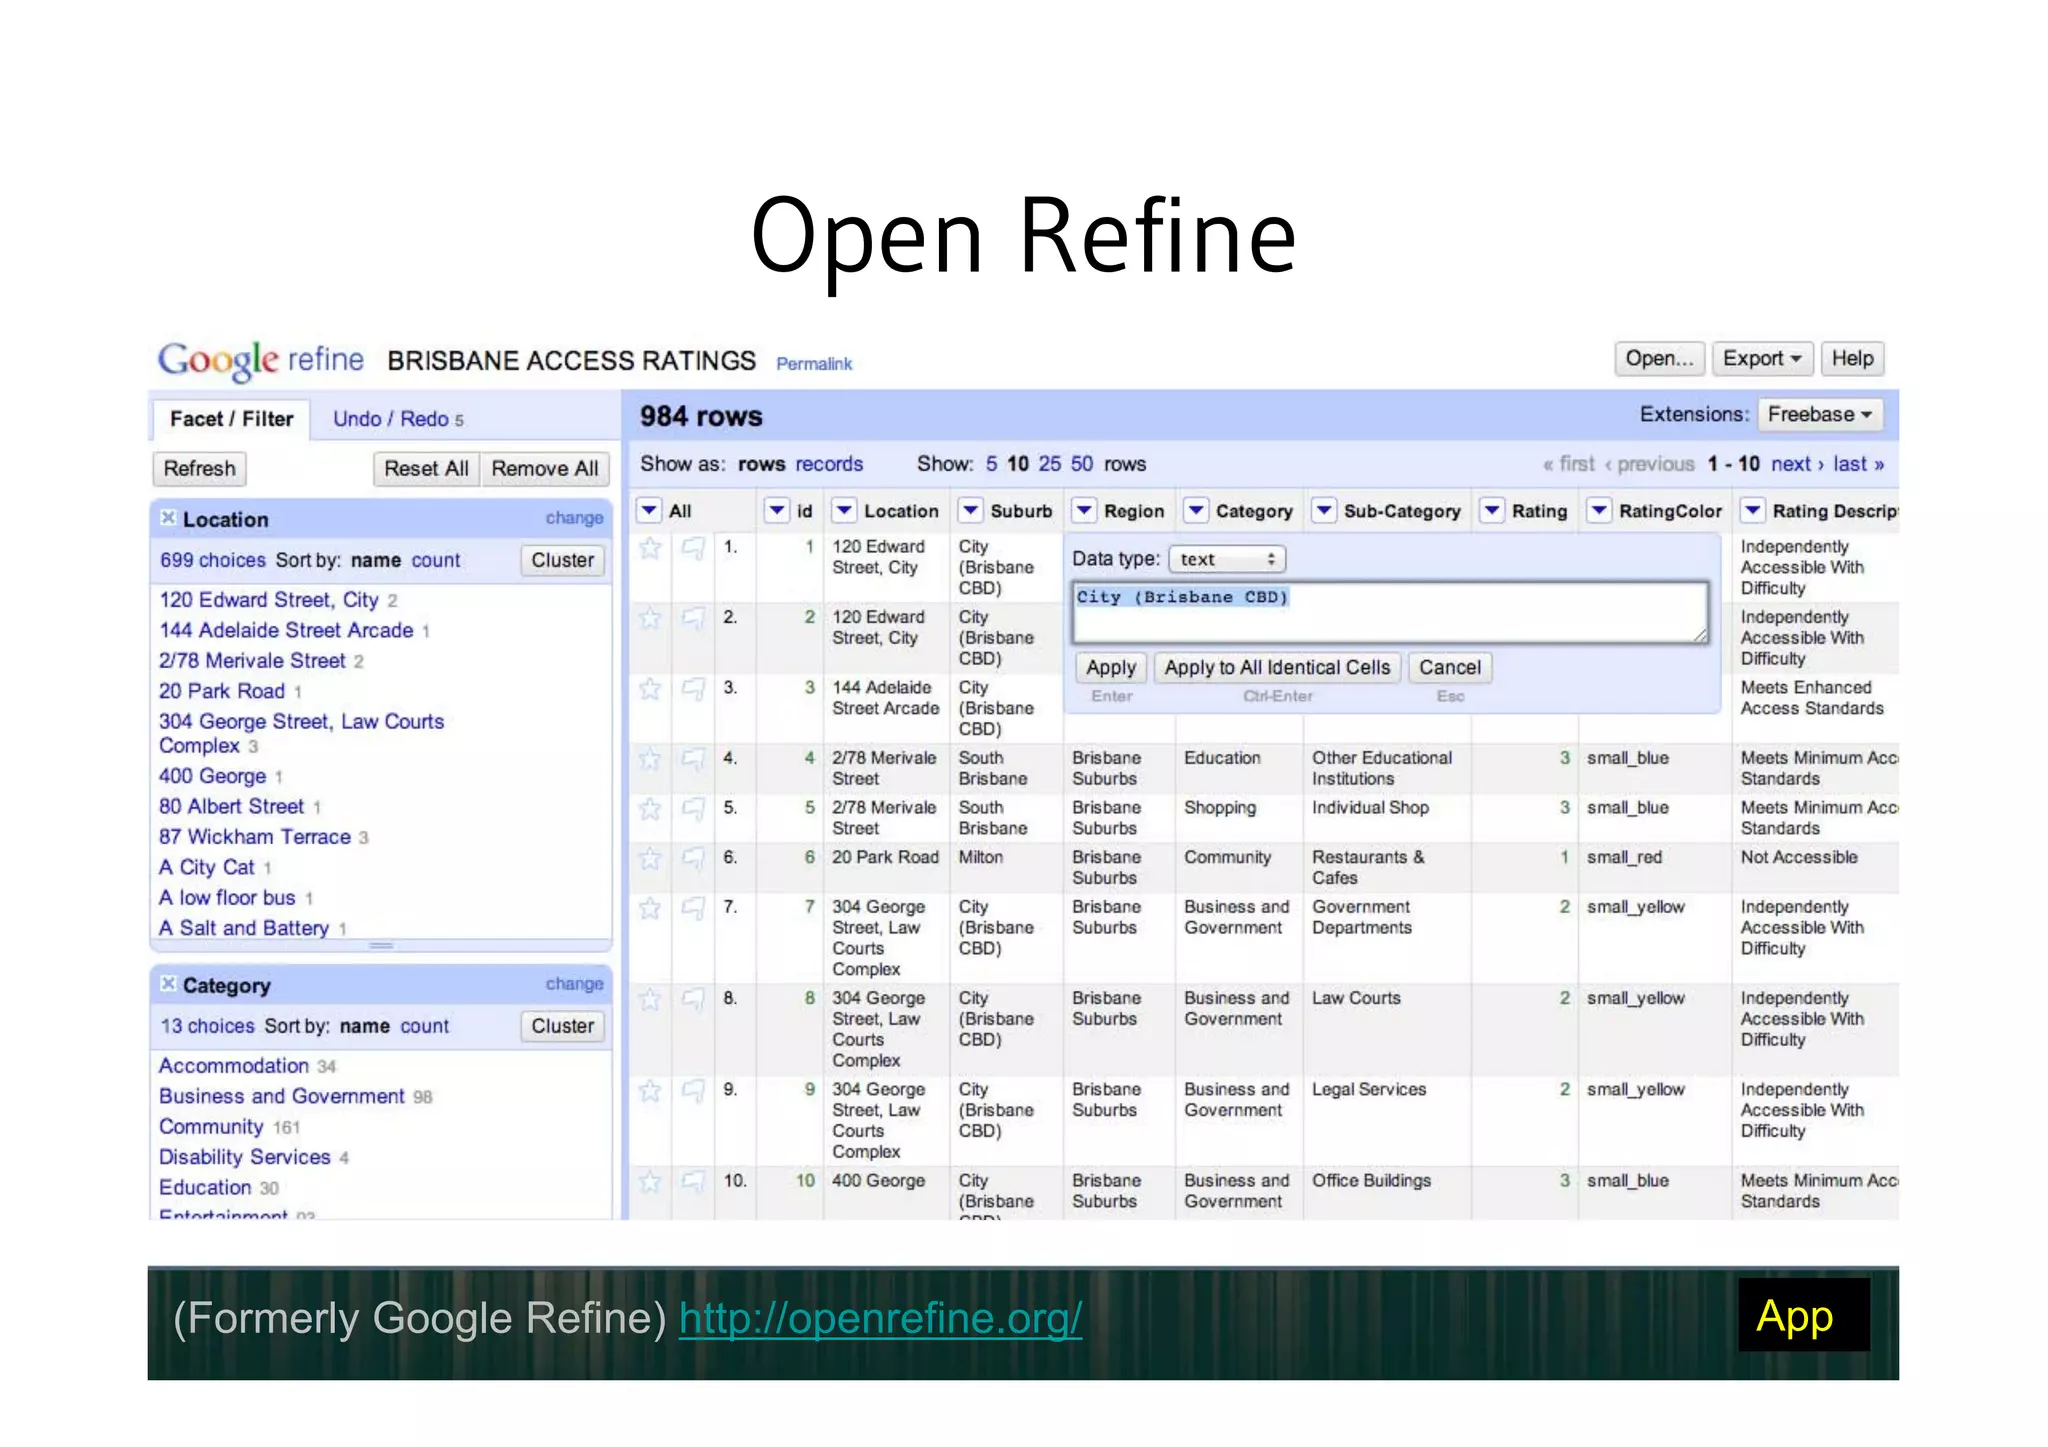Flag row 1 in the data grid

(693, 548)
